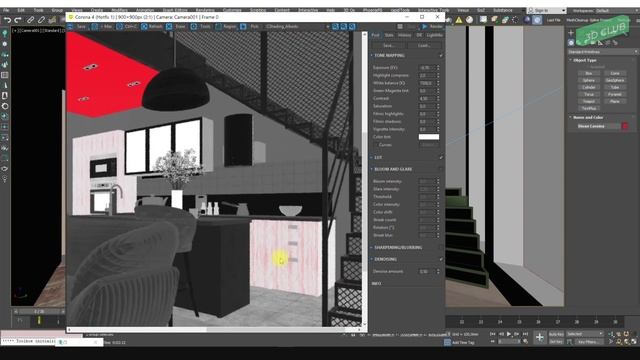Image resolution: width=640 pixels, height=360 pixels.
Task: Toggle the Sharpening/Blurring section checkbox
Action: tap(441, 247)
